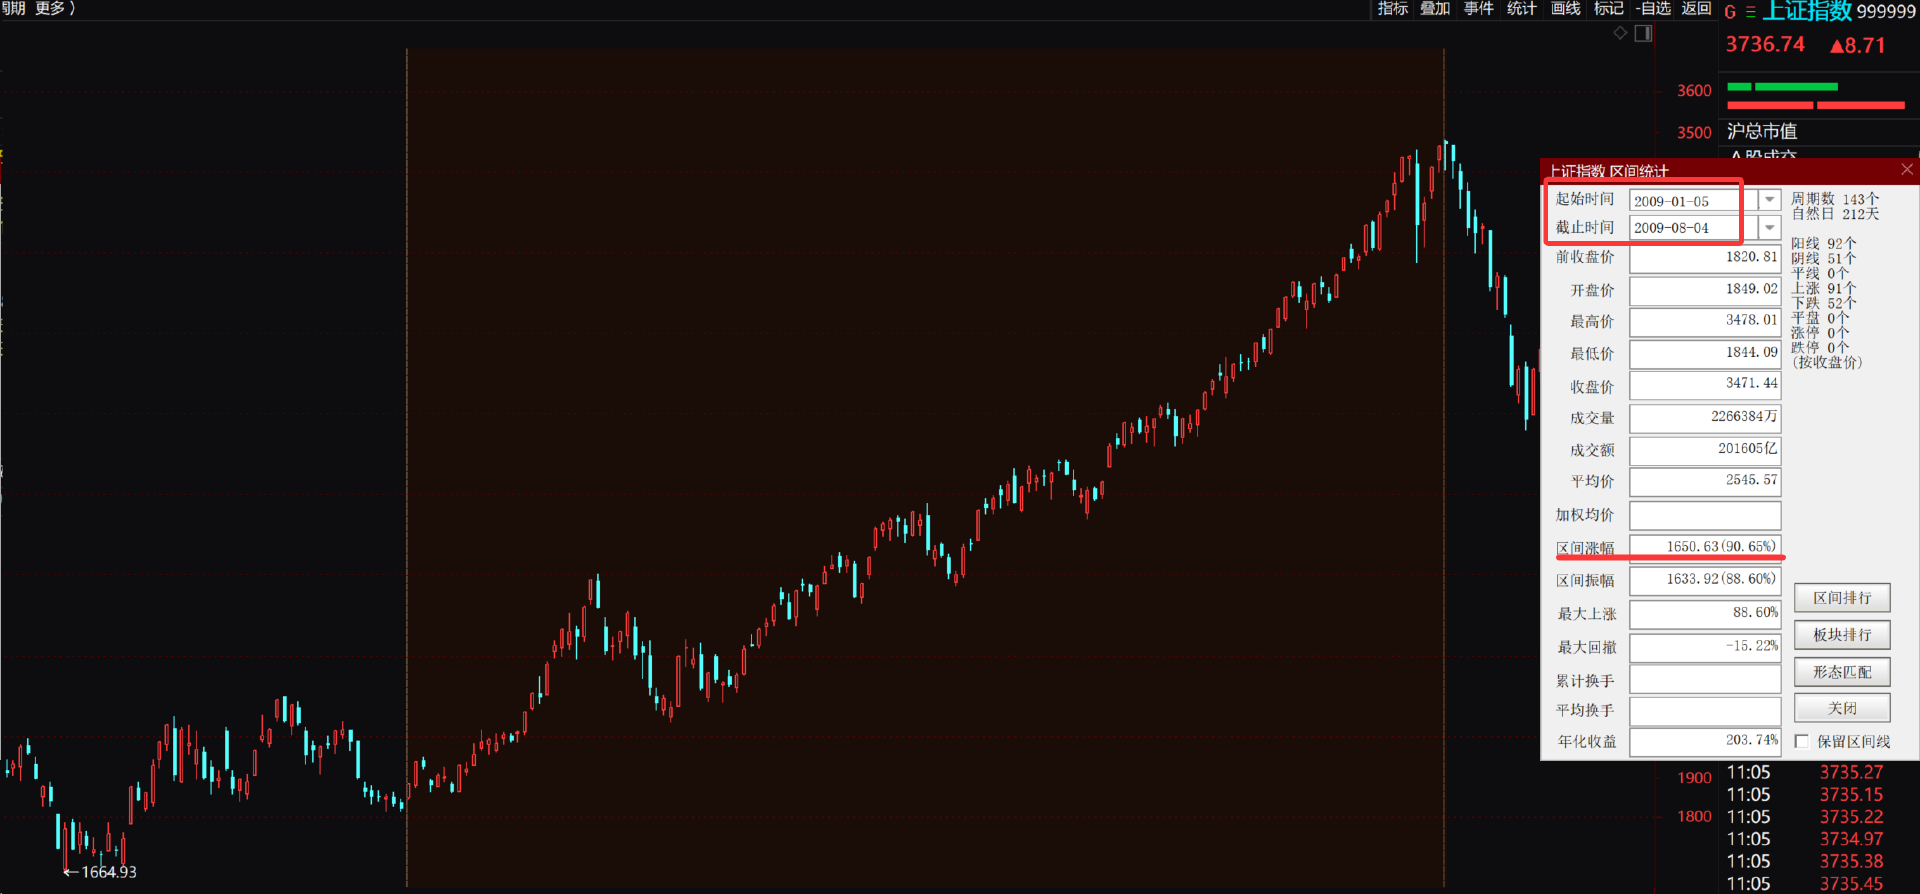Click the 板块排行 button
This screenshot has height=894, width=1920.
coord(1842,635)
